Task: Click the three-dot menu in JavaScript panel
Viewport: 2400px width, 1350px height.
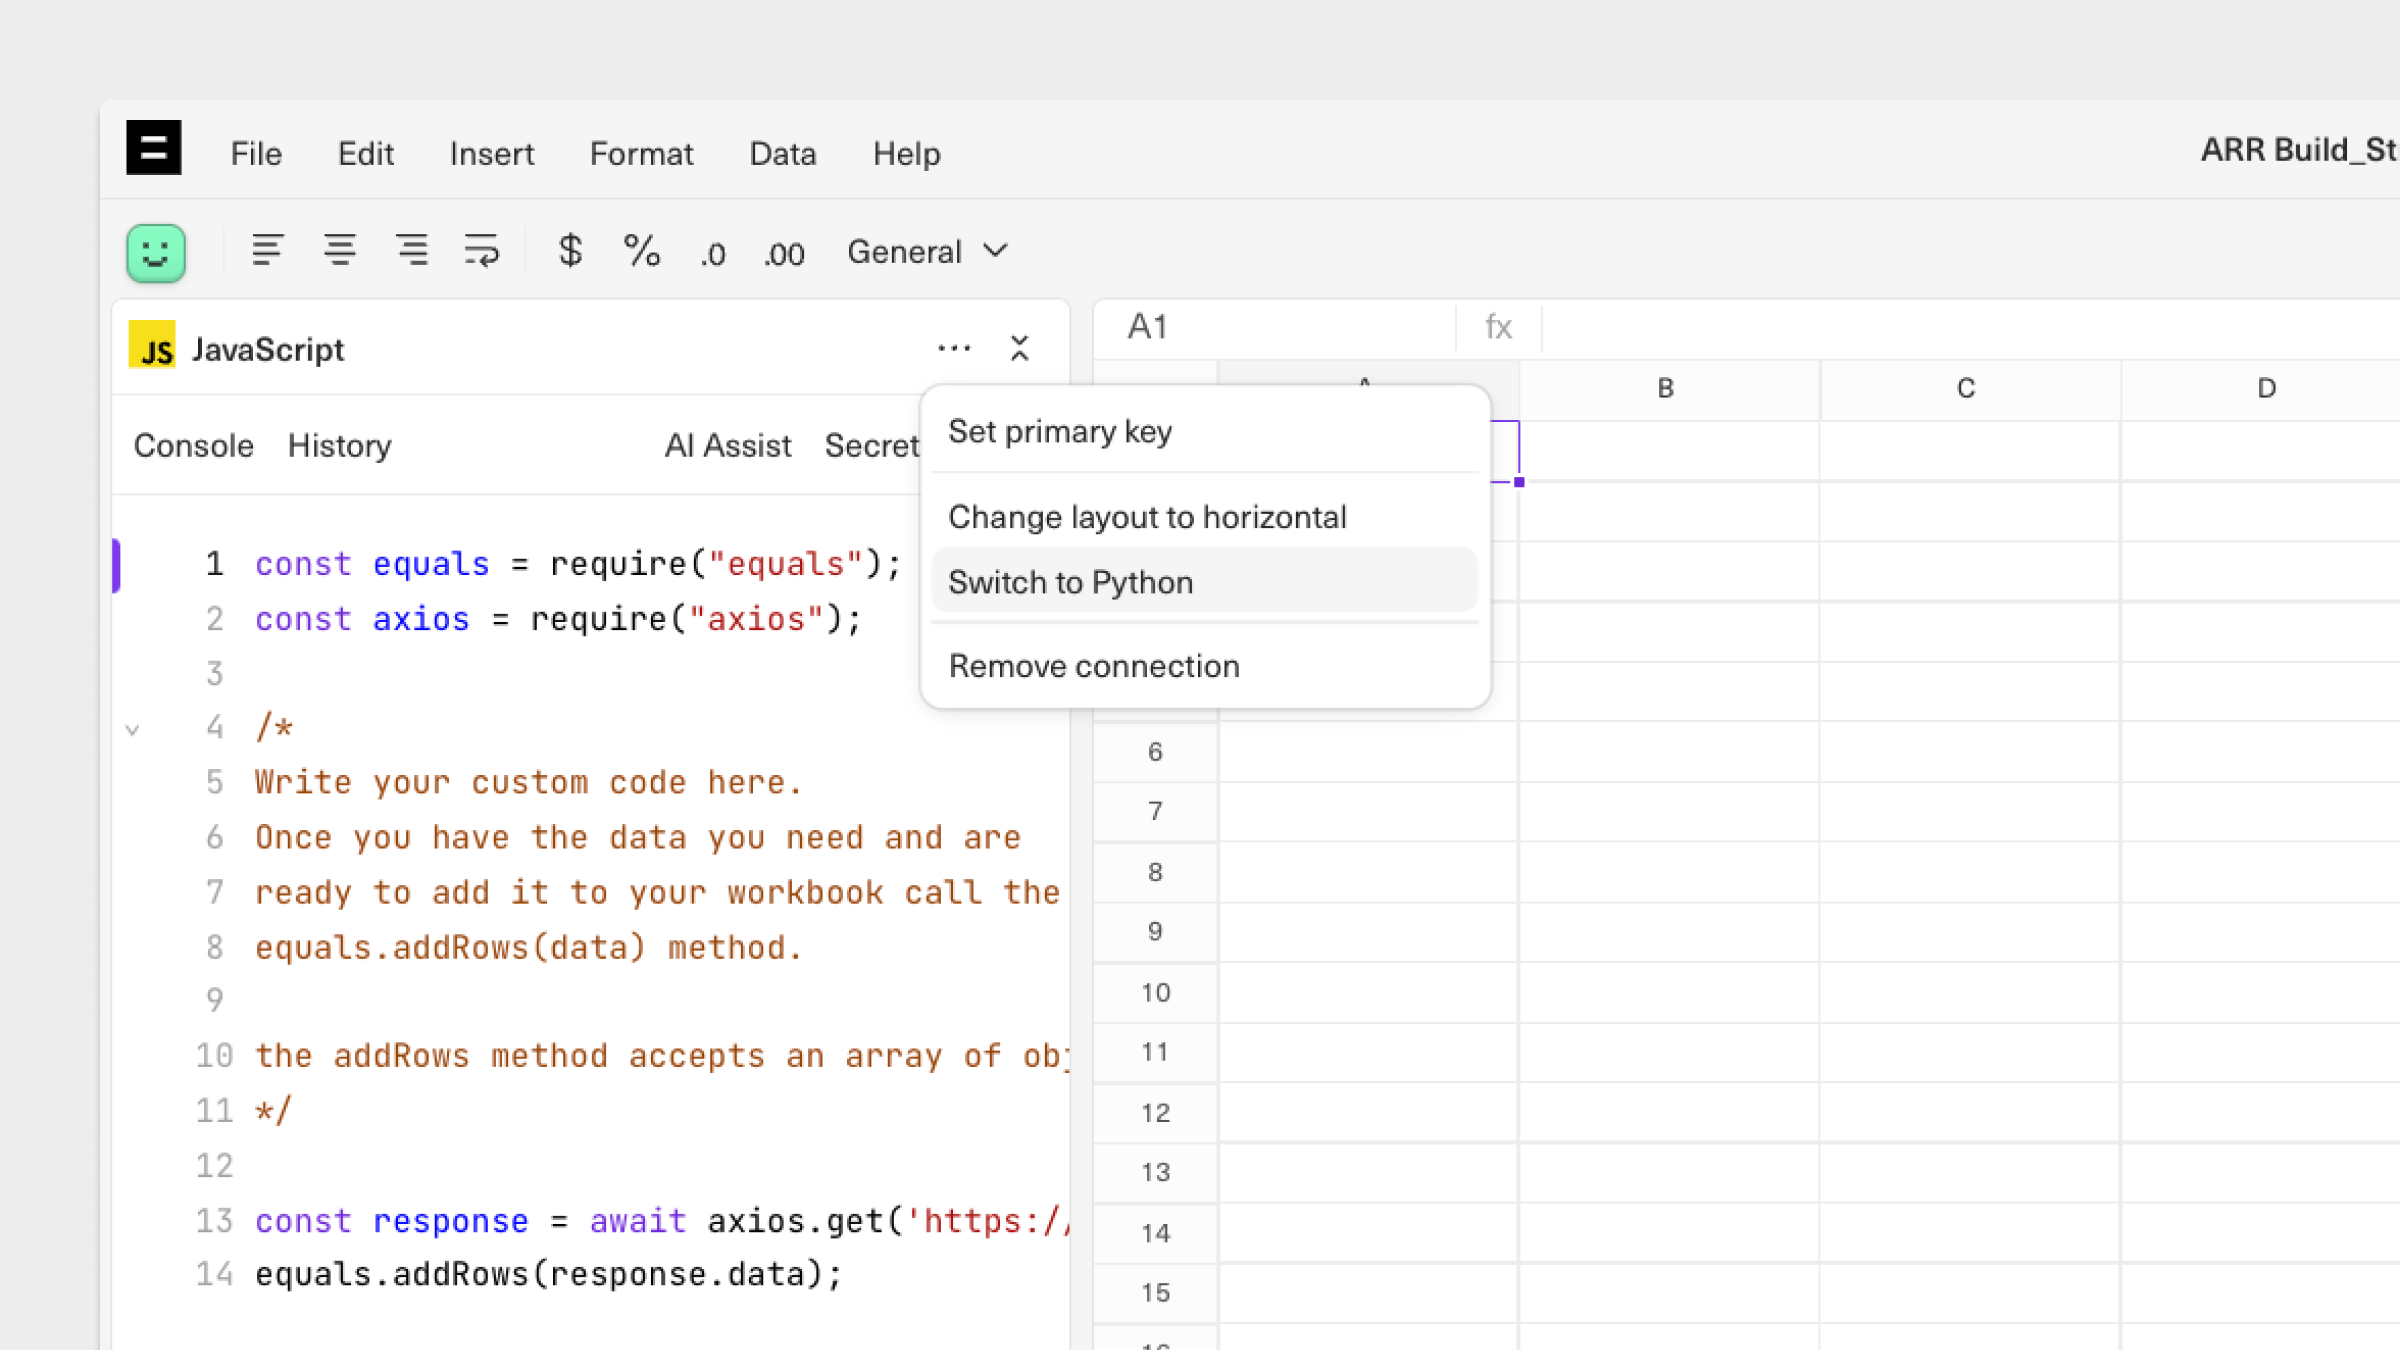Action: 954,348
